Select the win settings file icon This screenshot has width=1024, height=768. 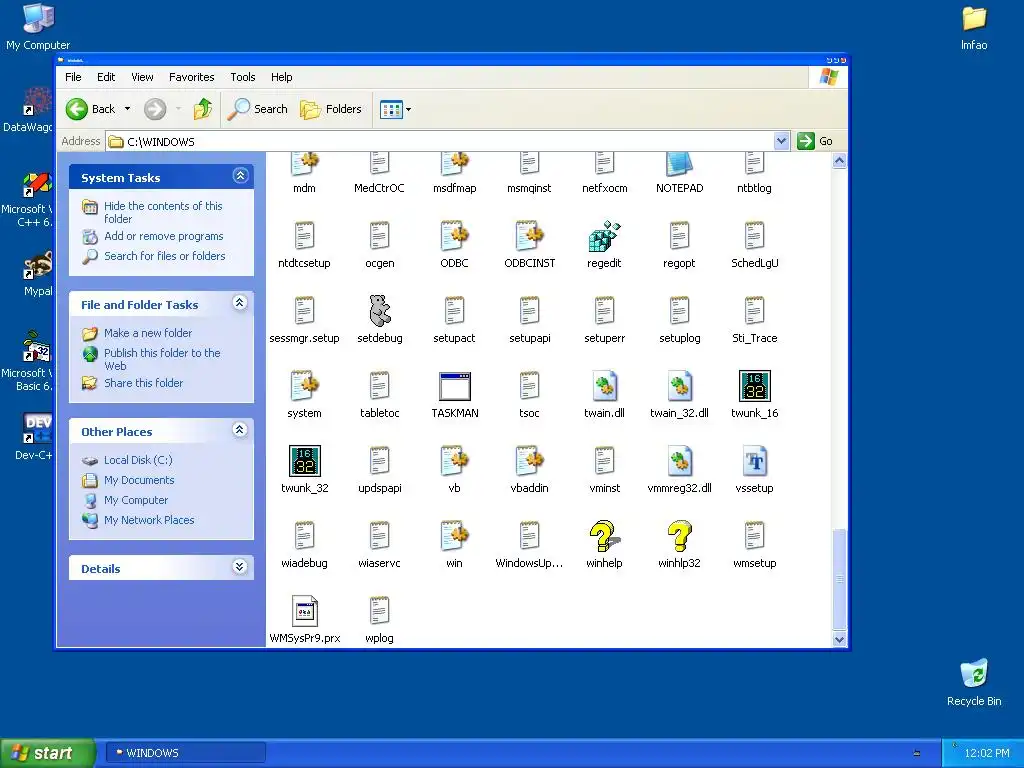455,536
